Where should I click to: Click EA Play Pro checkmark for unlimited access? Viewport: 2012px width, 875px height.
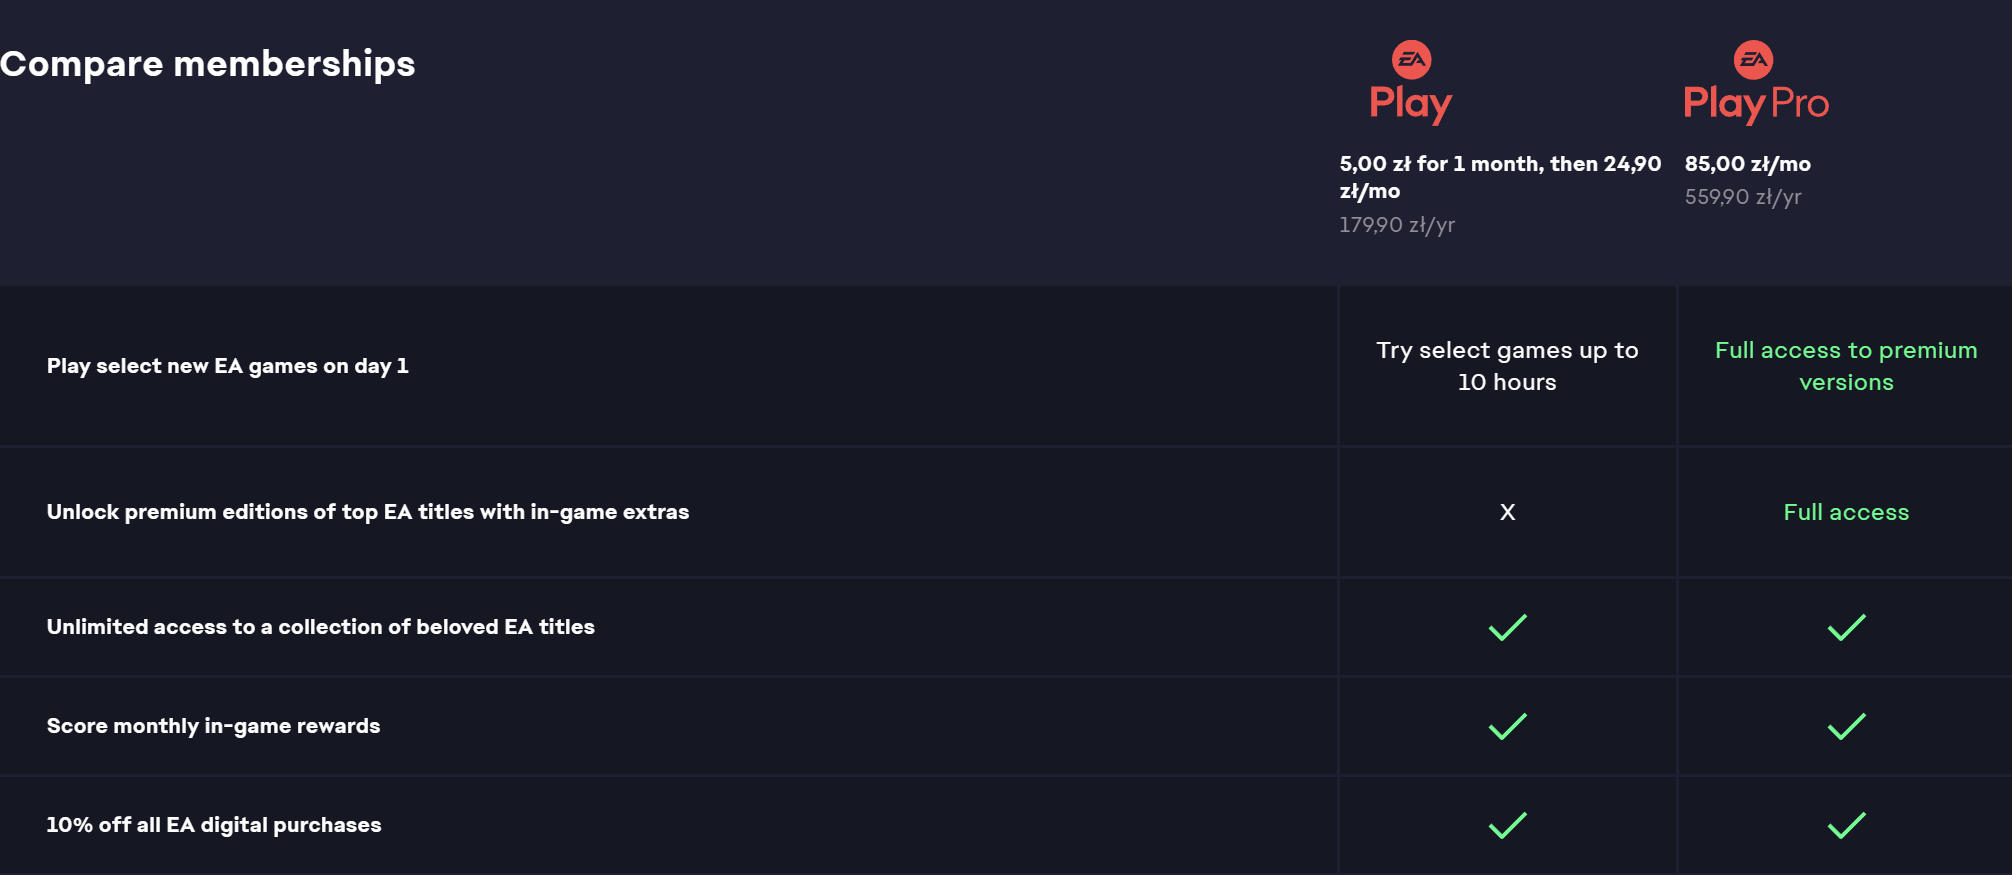pyautogui.click(x=1846, y=627)
